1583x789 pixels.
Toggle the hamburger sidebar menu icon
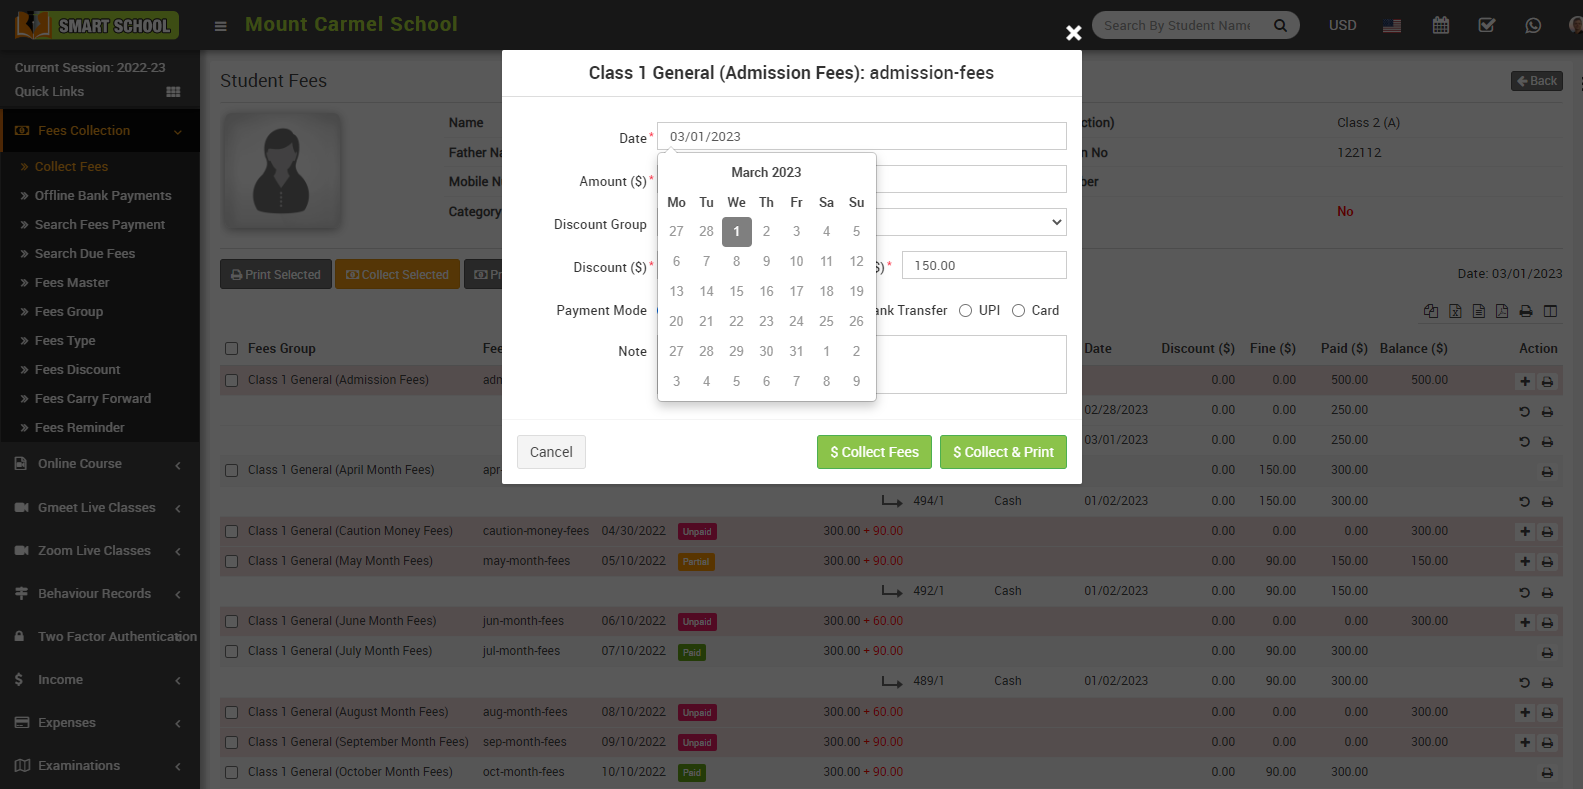coord(221,26)
